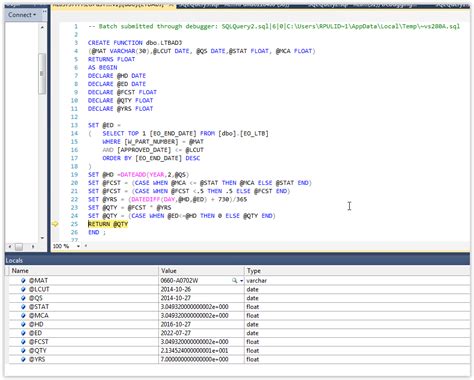Click the variable icon beside @HD

tap(23, 324)
